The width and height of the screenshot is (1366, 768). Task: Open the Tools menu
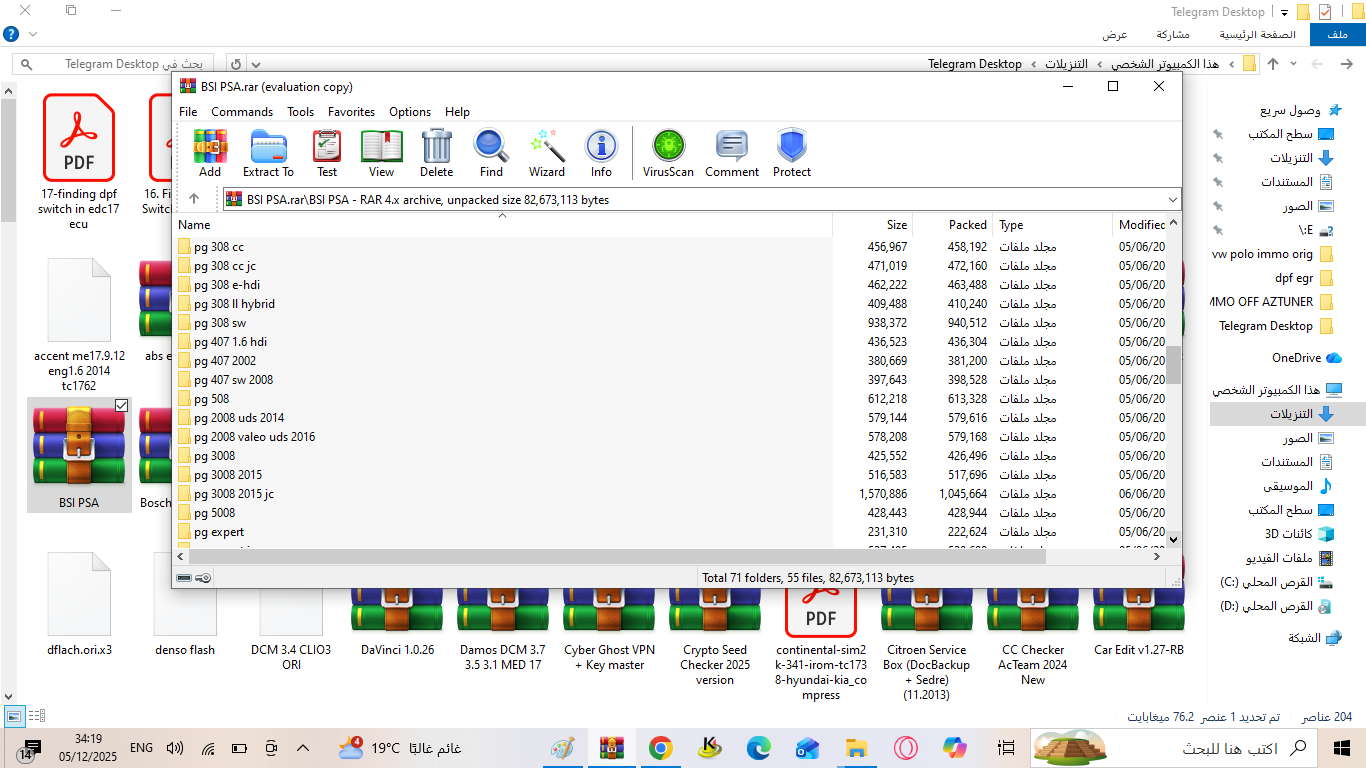point(300,112)
